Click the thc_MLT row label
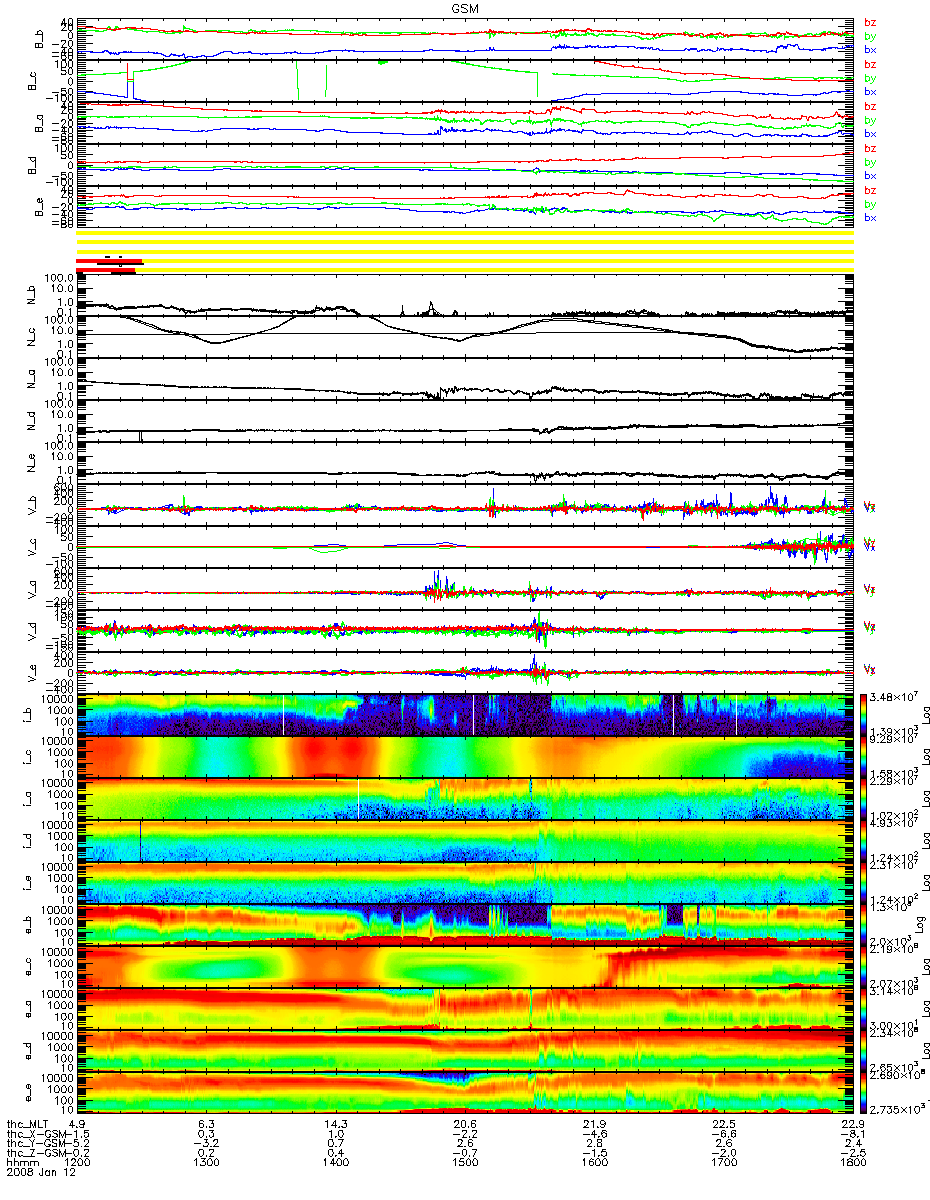930x1200 pixels. click(x=26, y=1123)
